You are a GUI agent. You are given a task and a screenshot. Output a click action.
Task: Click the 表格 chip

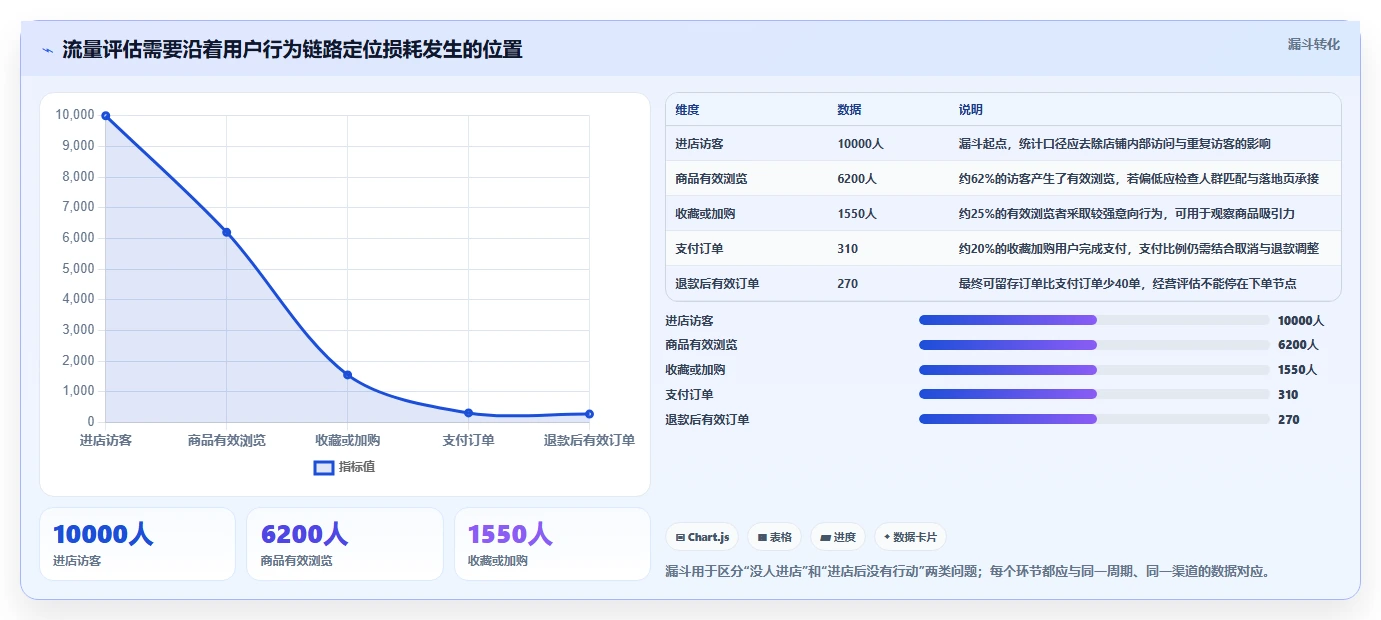pos(774,537)
